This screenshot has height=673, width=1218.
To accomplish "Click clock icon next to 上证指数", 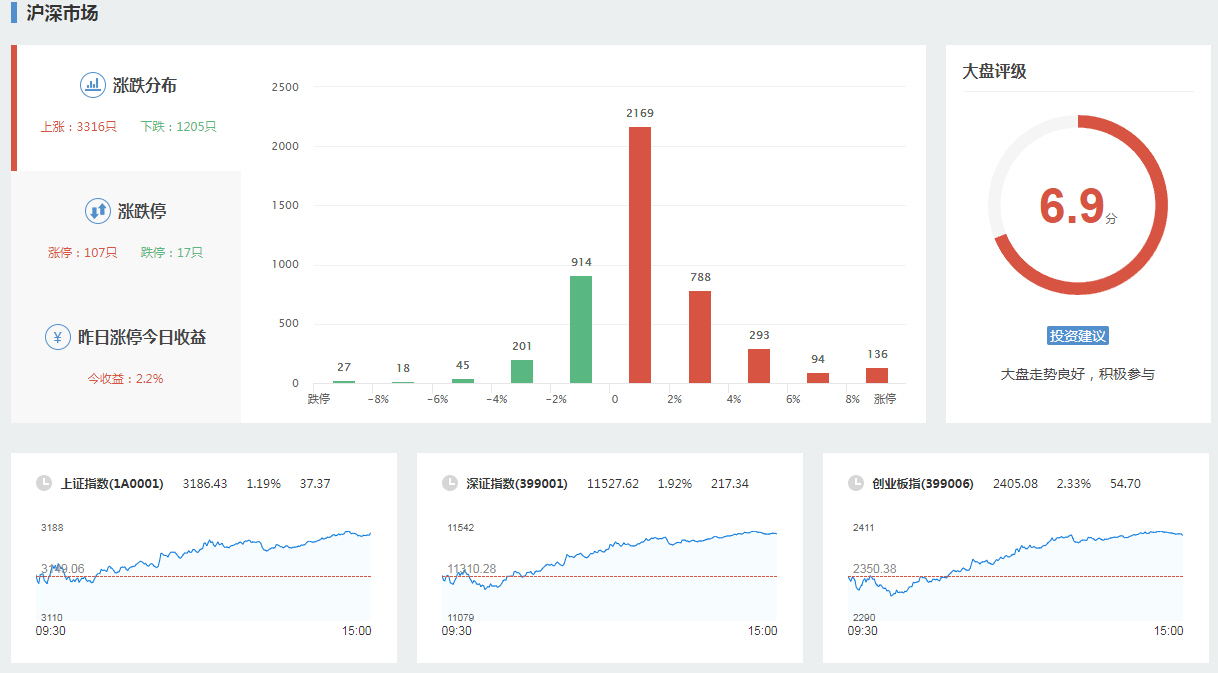I will (x=44, y=483).
